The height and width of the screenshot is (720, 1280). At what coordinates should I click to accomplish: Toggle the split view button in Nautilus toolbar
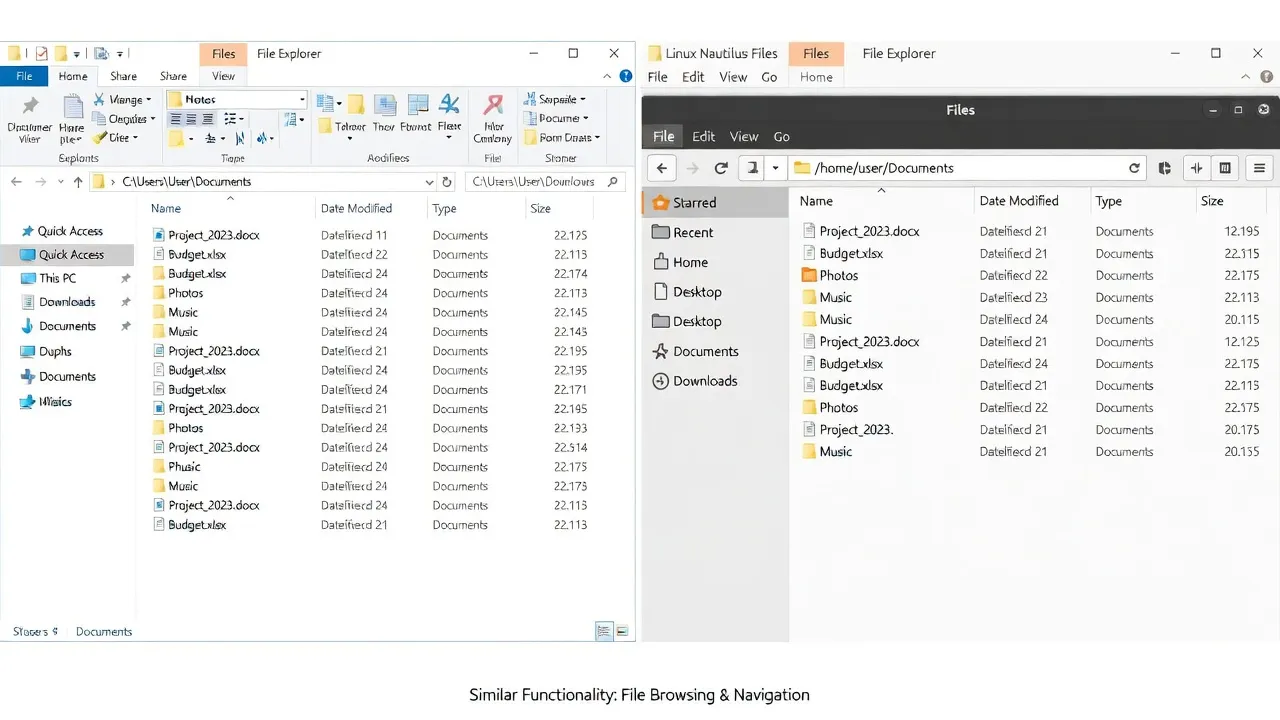1196,168
